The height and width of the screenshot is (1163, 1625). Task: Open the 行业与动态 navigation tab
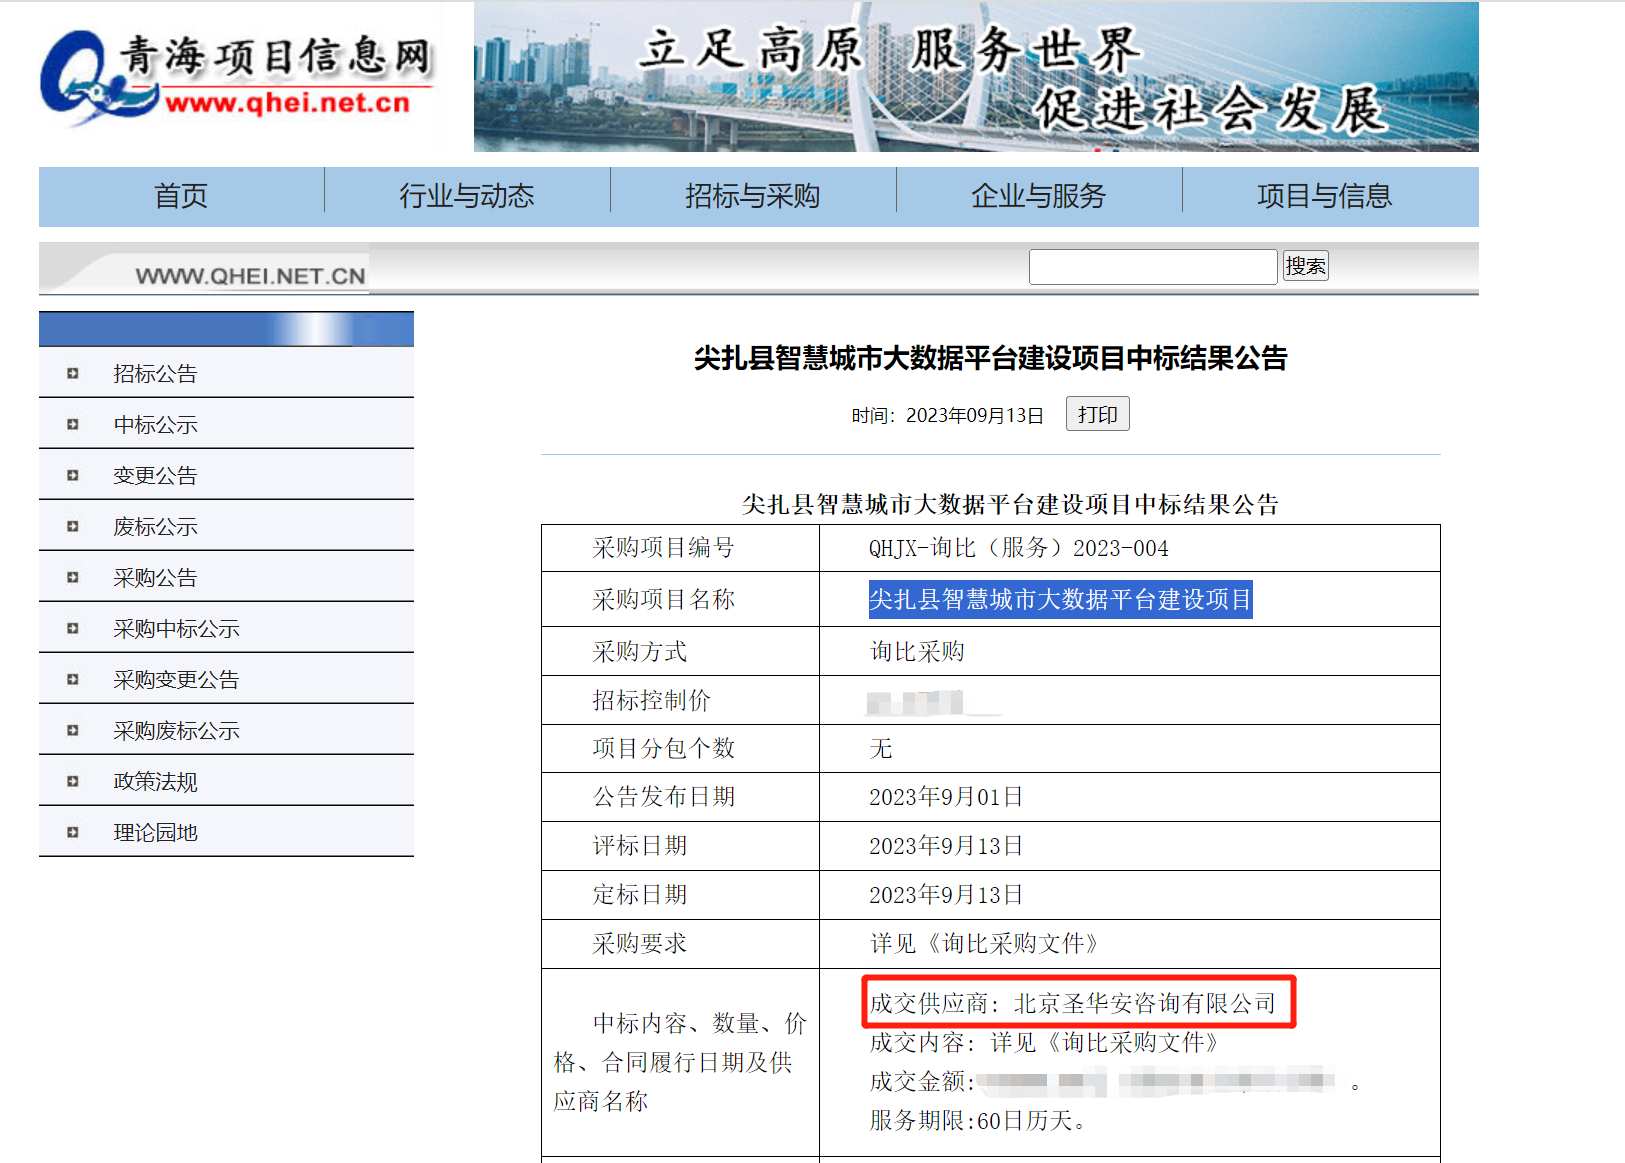point(467,196)
